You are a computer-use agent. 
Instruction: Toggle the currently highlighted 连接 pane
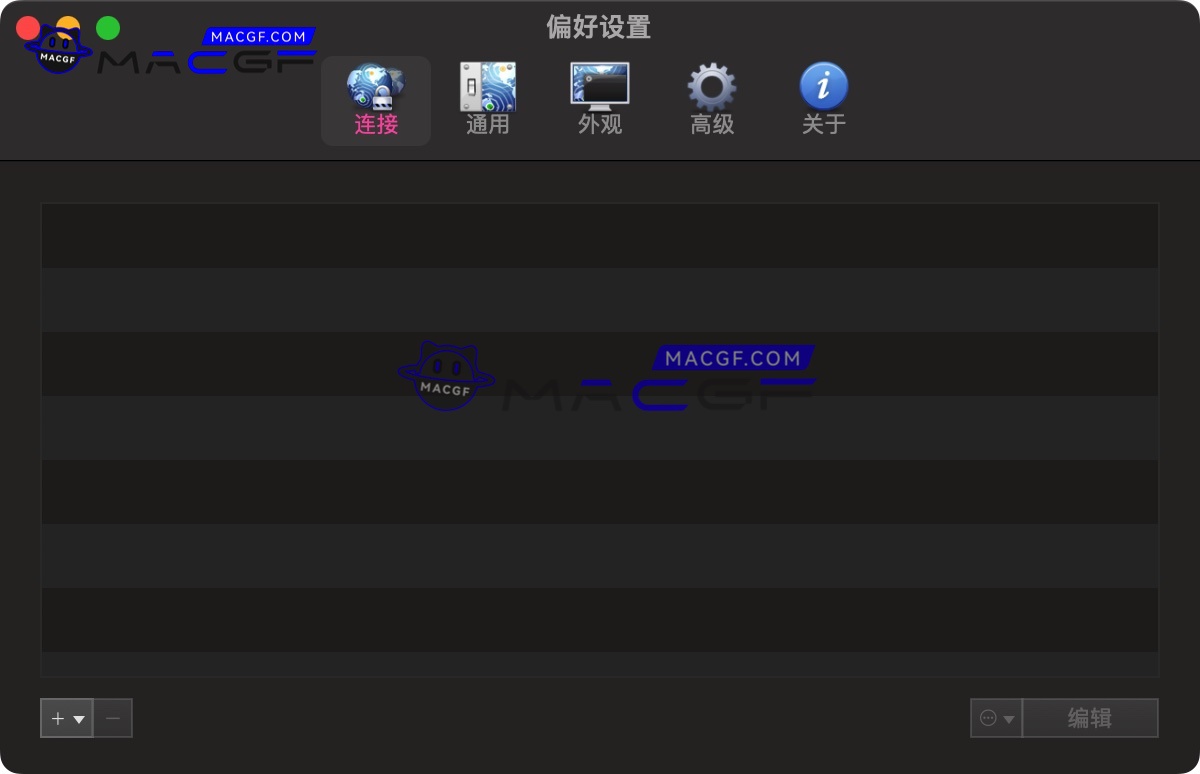[375, 98]
